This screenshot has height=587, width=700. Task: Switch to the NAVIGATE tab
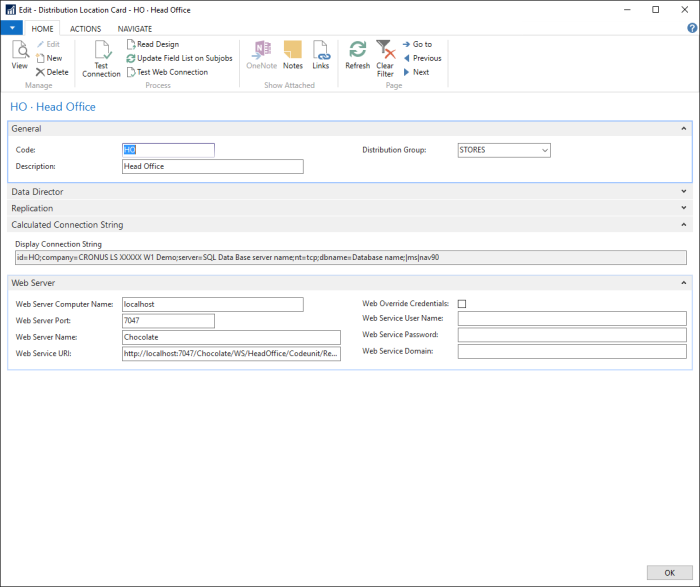click(x=135, y=29)
